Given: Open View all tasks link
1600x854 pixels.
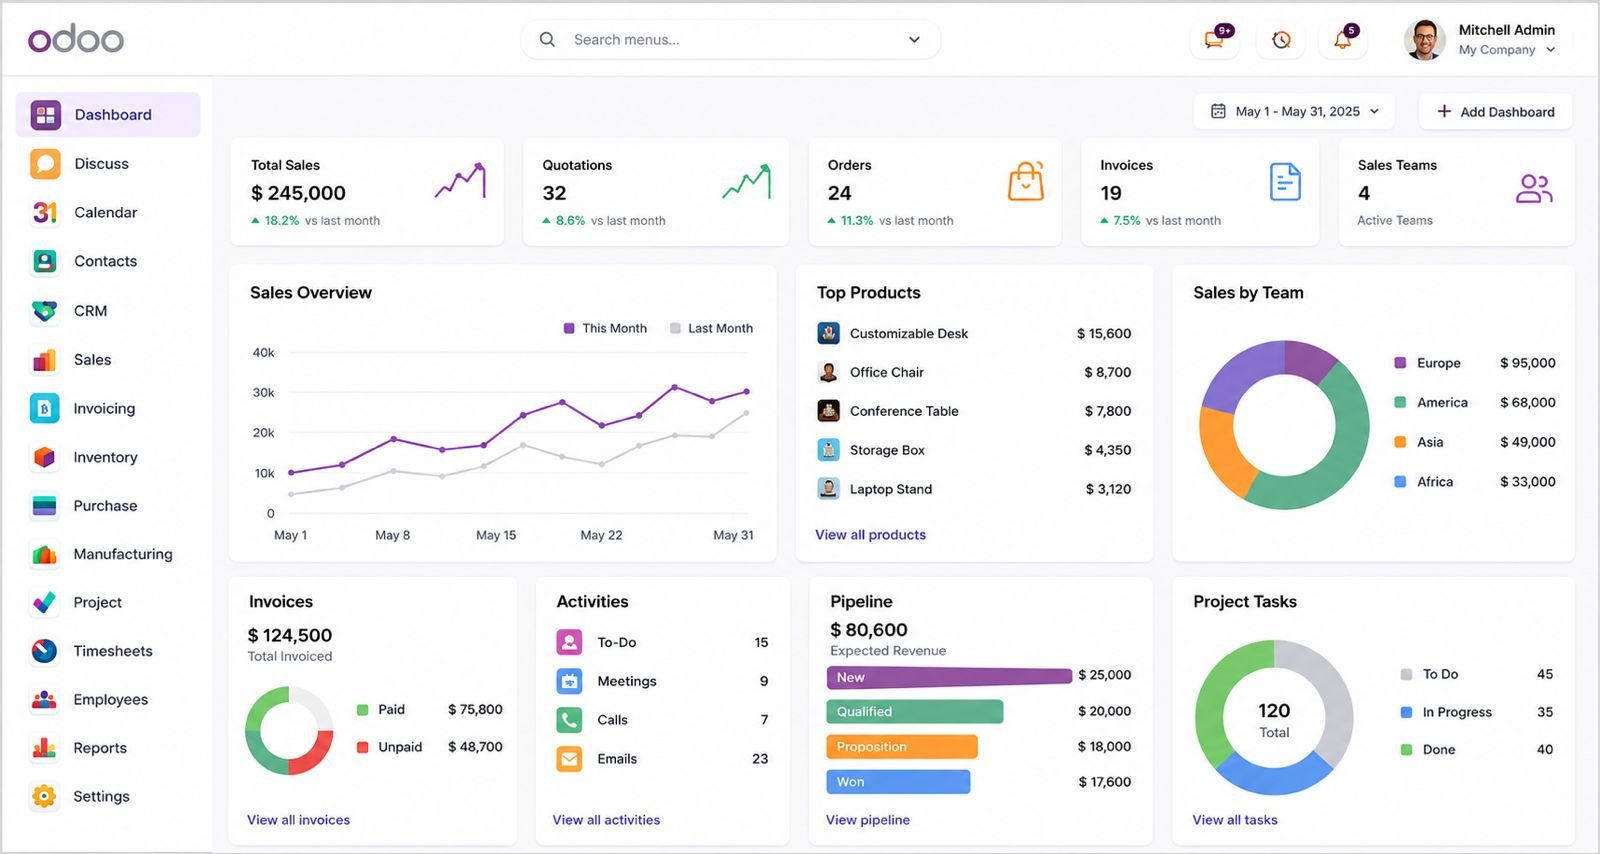Looking at the screenshot, I should [1235, 820].
